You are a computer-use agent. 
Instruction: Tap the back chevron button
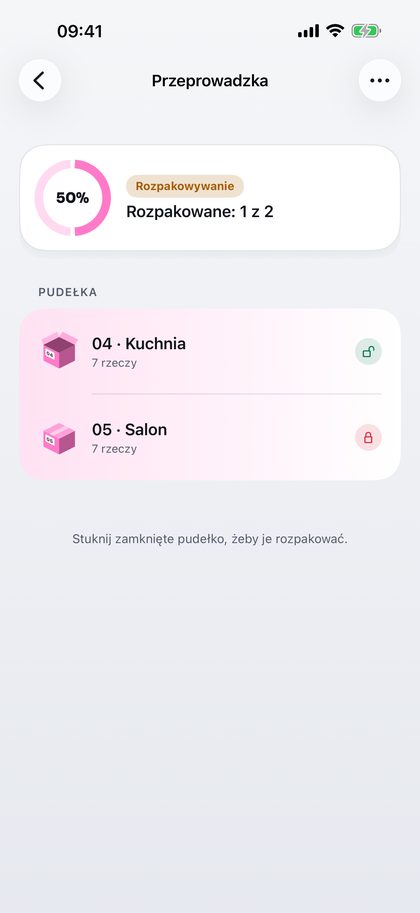pos(40,80)
